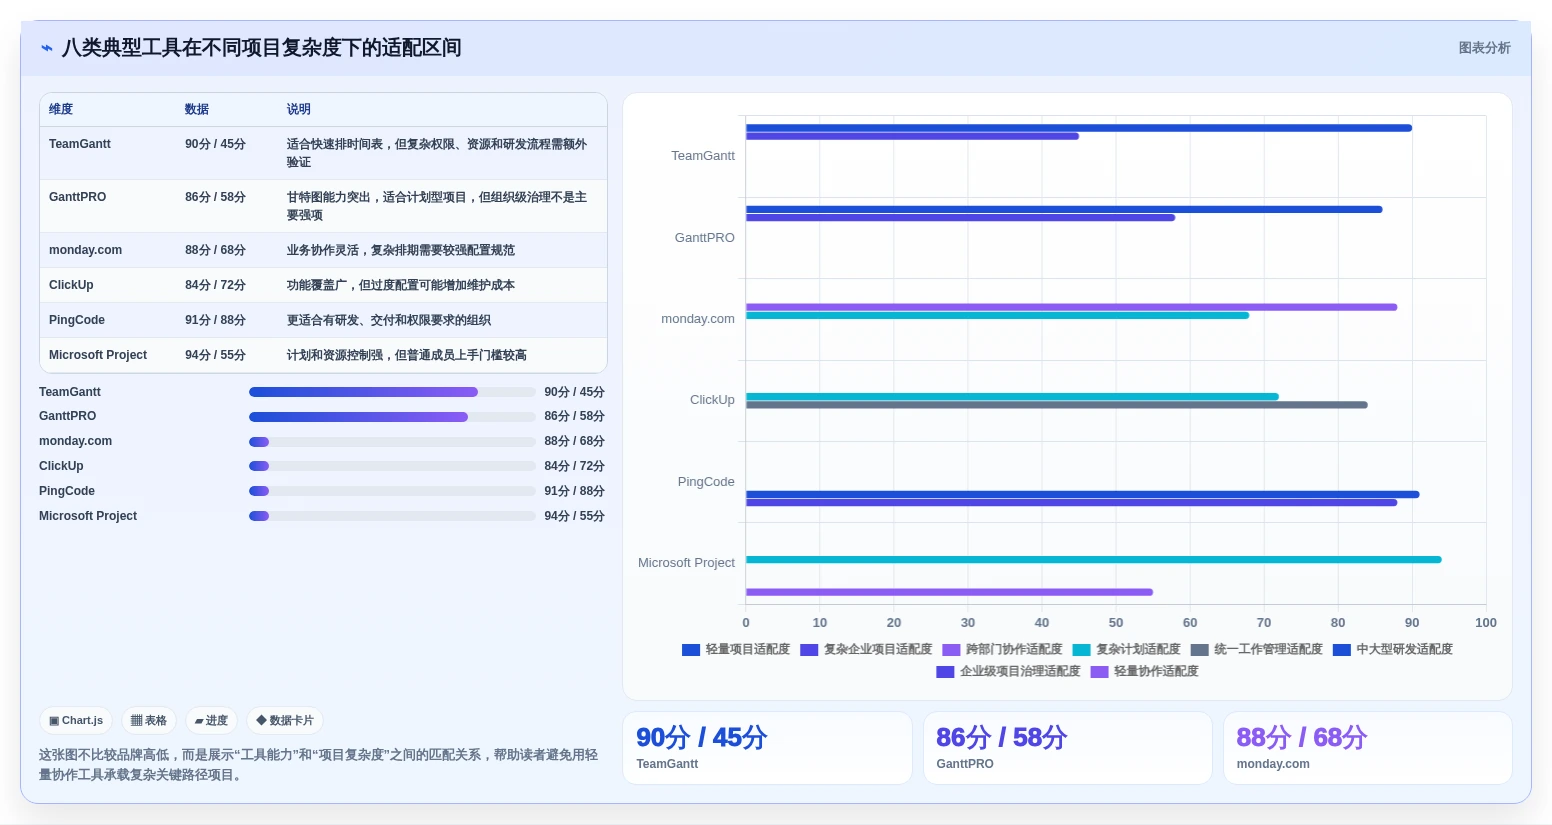Click the PingCode chart axis label
This screenshot has height=825, width=1552.
706,482
